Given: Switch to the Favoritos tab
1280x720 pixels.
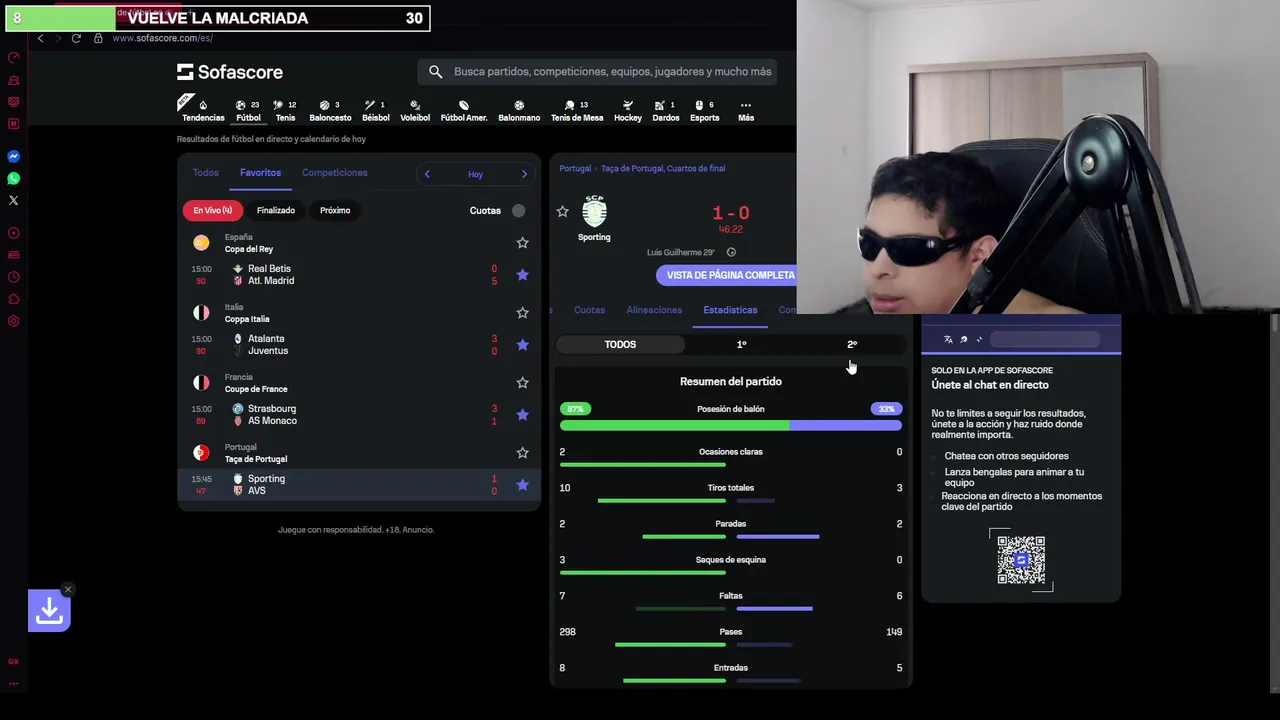Looking at the screenshot, I should [260, 172].
